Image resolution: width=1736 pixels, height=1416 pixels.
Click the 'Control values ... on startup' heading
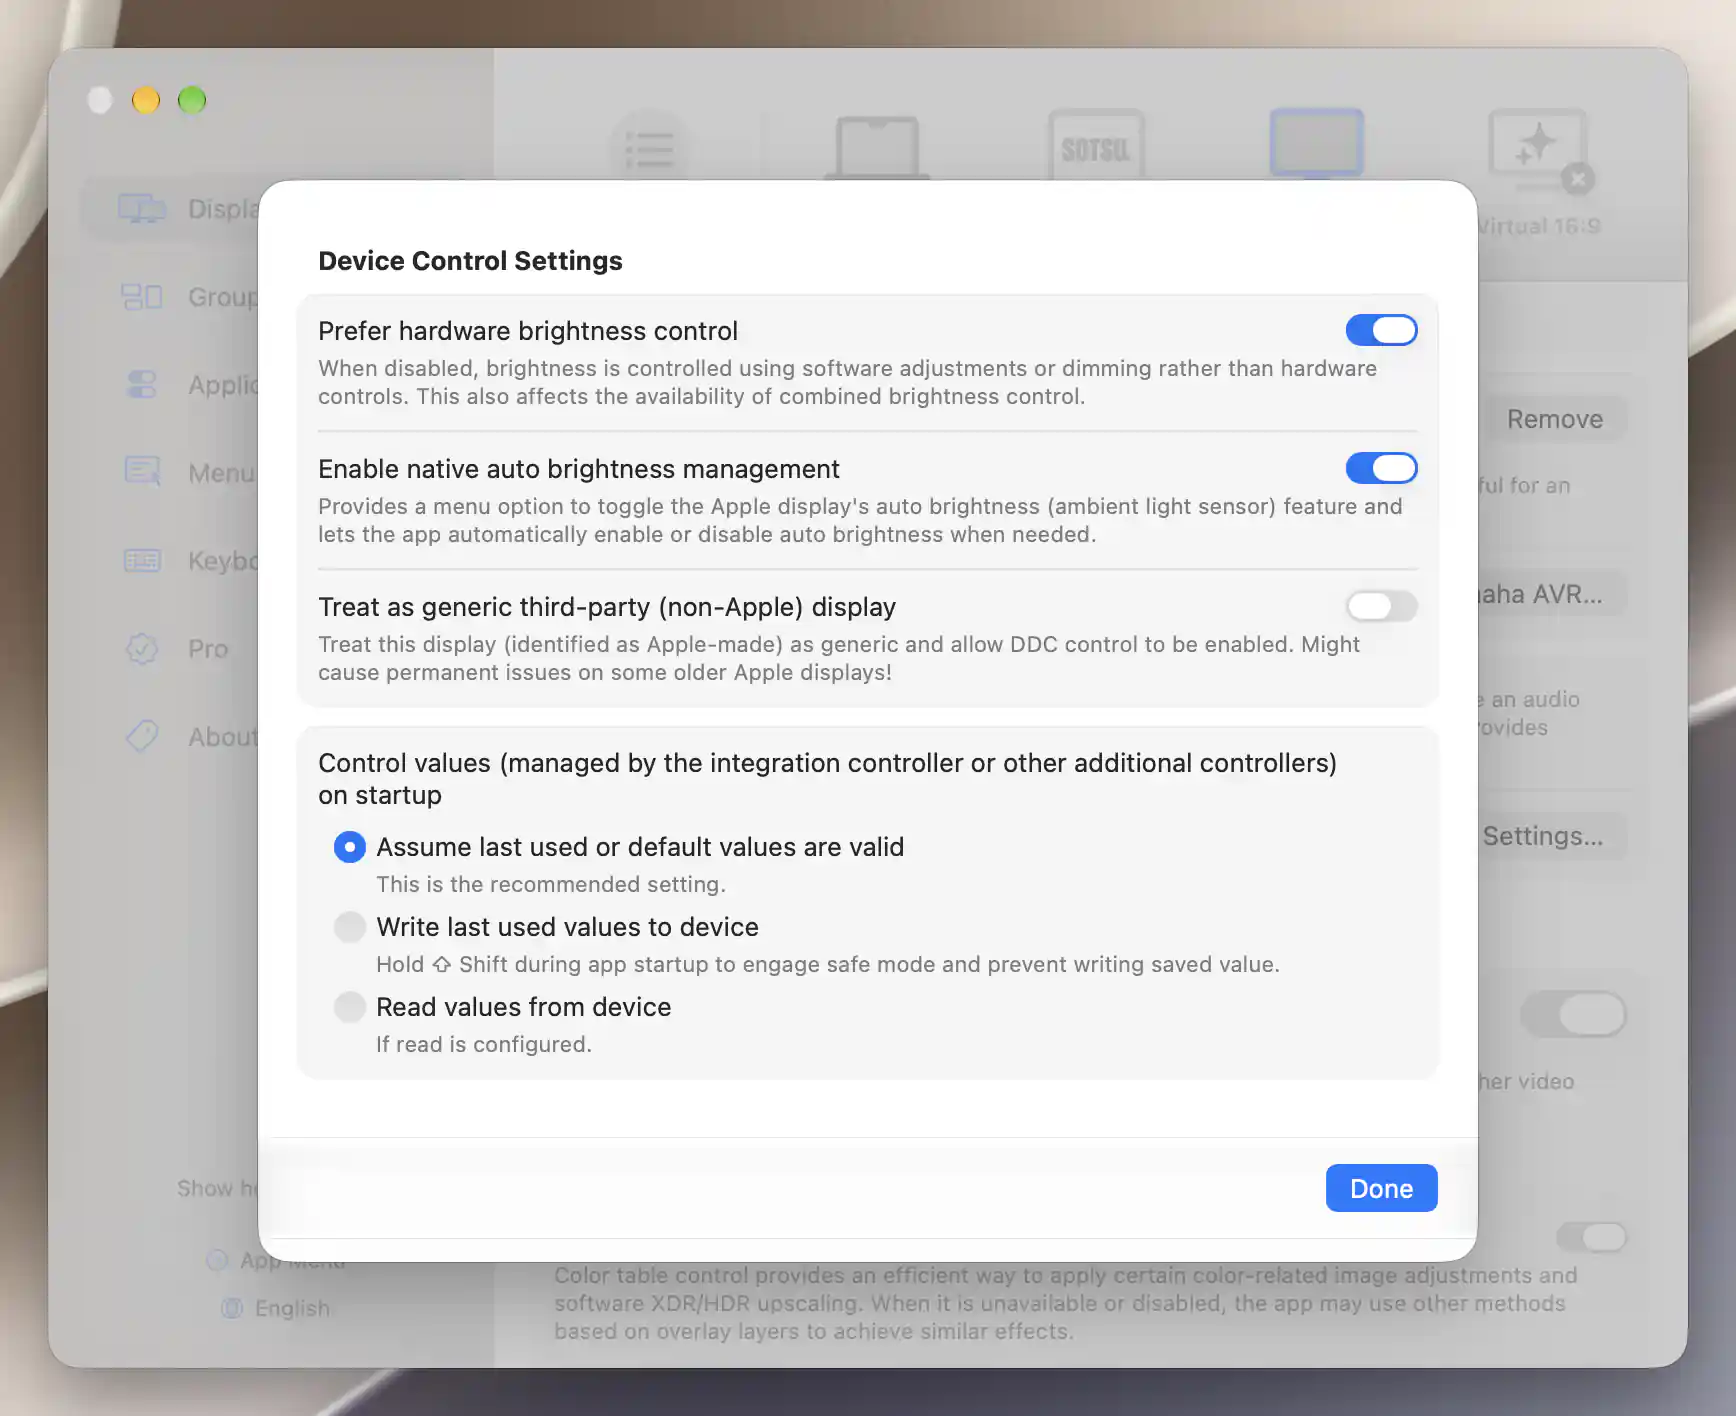click(827, 779)
